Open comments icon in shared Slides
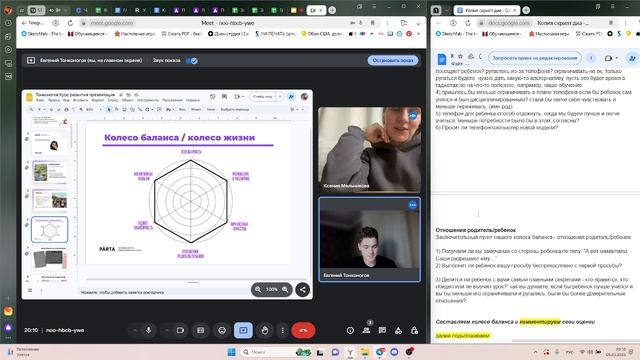This screenshot has width=640, height=360. pos(224,96)
